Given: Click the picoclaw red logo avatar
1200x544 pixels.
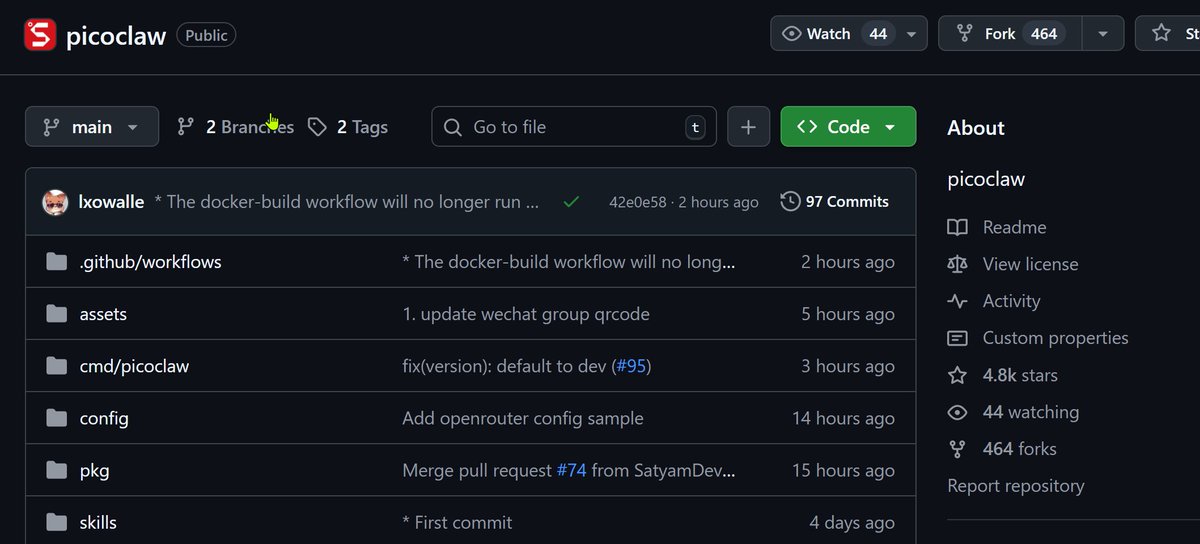Looking at the screenshot, I should pyautogui.click(x=41, y=36).
